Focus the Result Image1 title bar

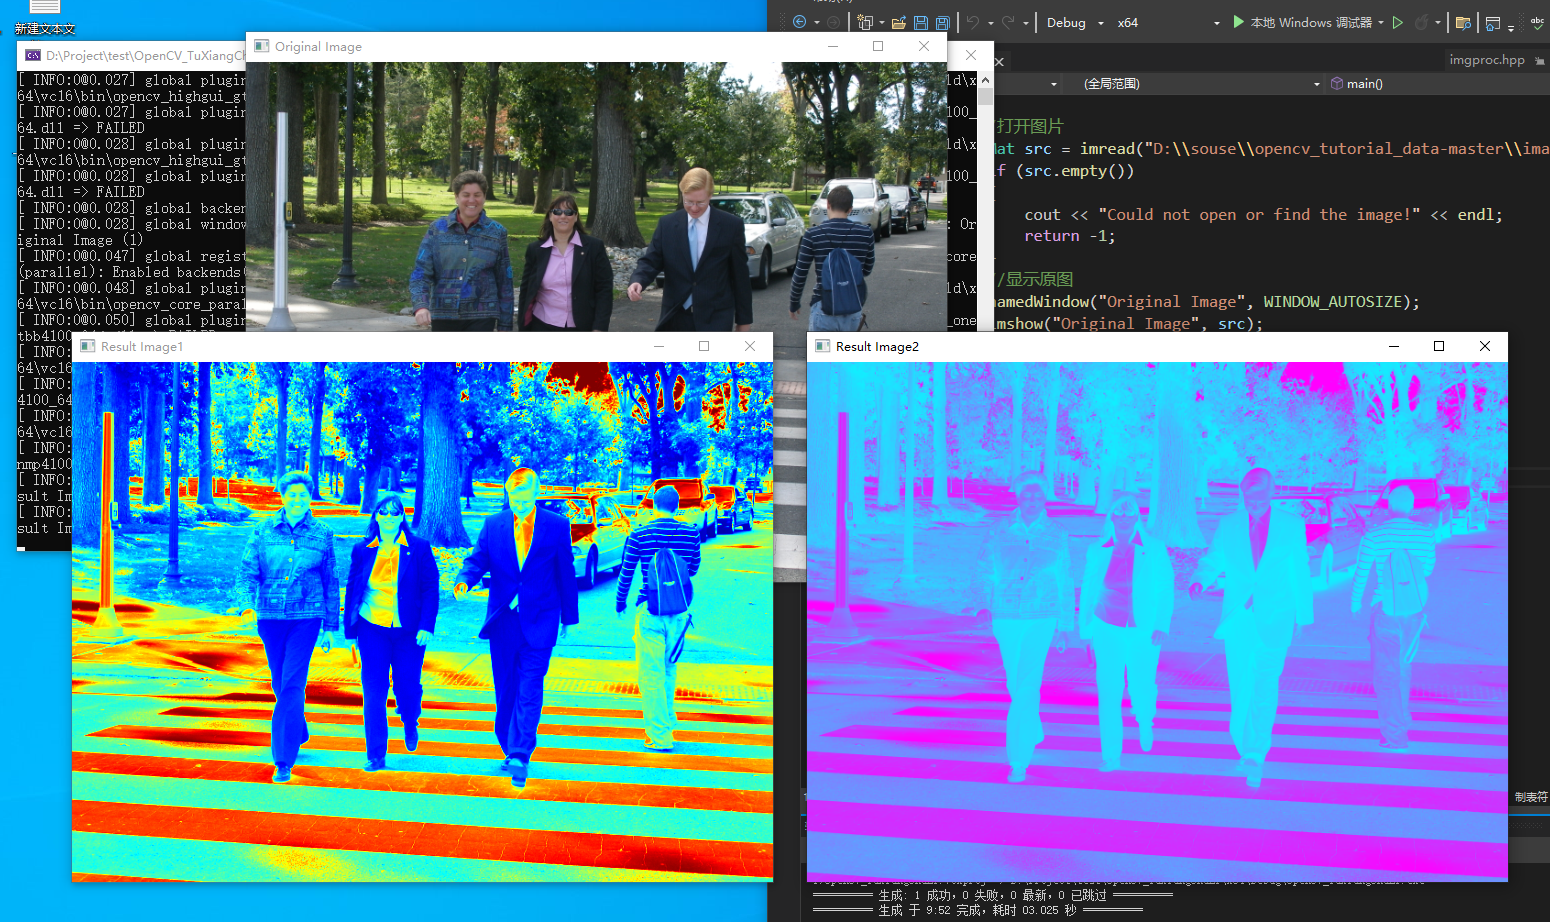(x=422, y=346)
